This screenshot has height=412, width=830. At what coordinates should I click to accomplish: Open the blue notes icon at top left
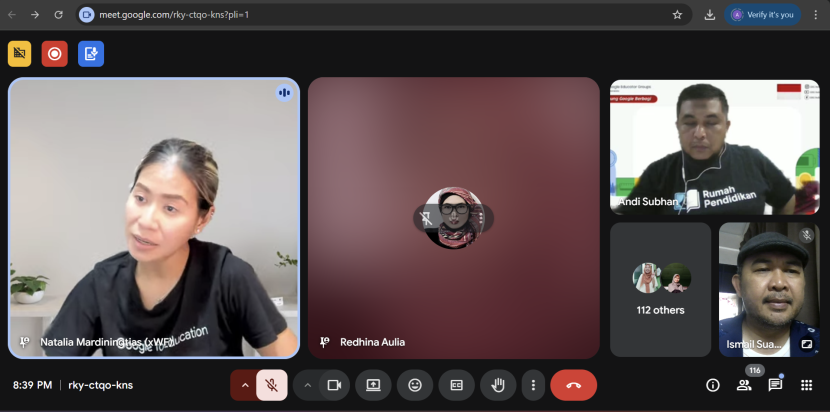(91, 54)
